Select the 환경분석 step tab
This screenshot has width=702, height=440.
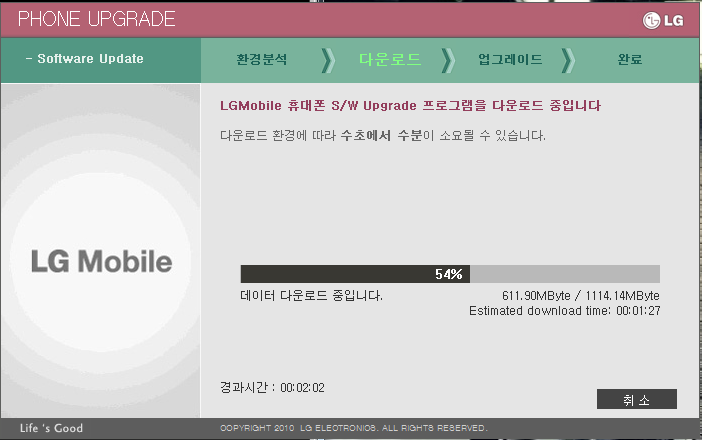coord(262,59)
